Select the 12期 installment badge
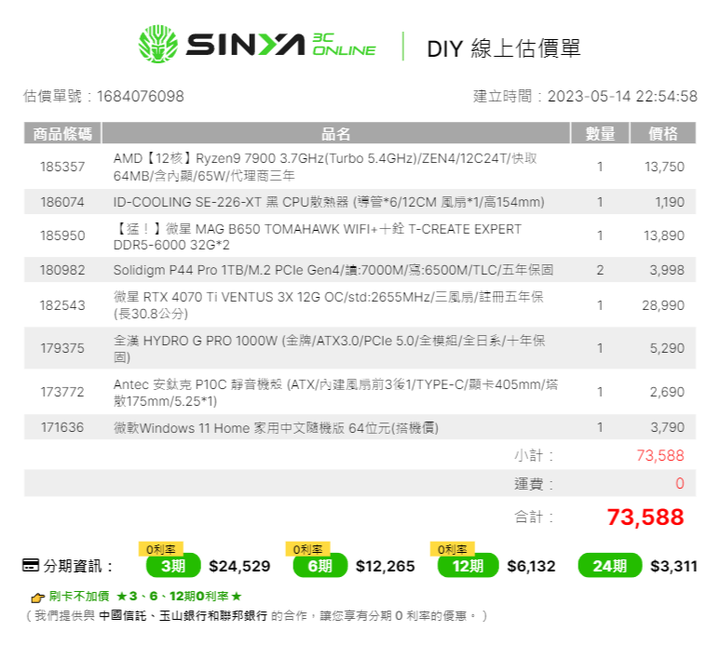The width and height of the screenshot is (720, 645). pyautogui.click(x=468, y=566)
